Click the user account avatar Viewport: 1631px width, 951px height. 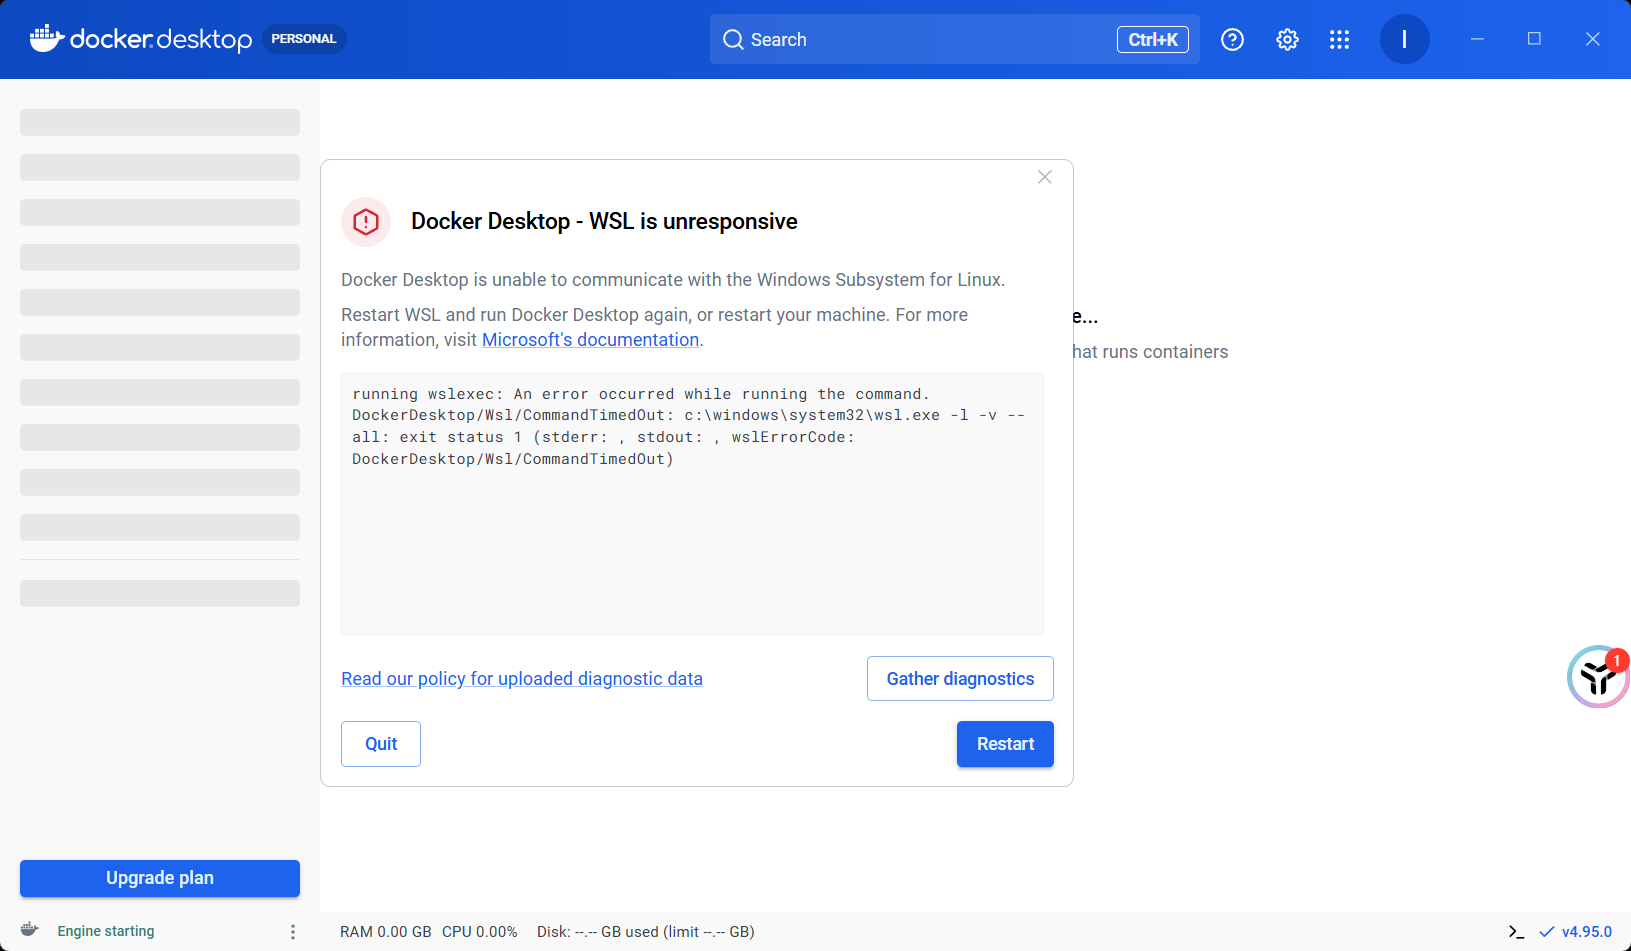1404,39
